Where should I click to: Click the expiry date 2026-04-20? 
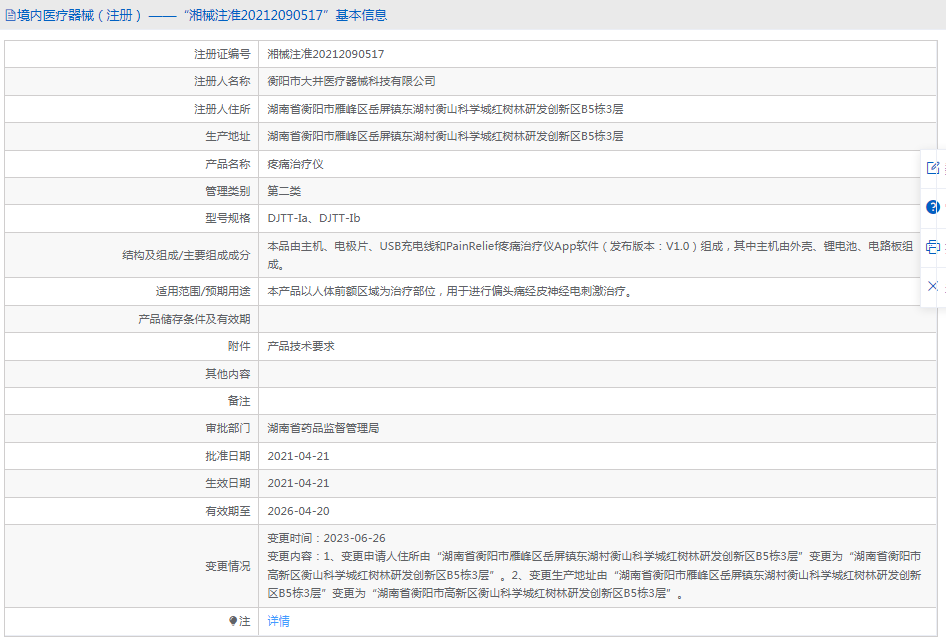click(299, 511)
